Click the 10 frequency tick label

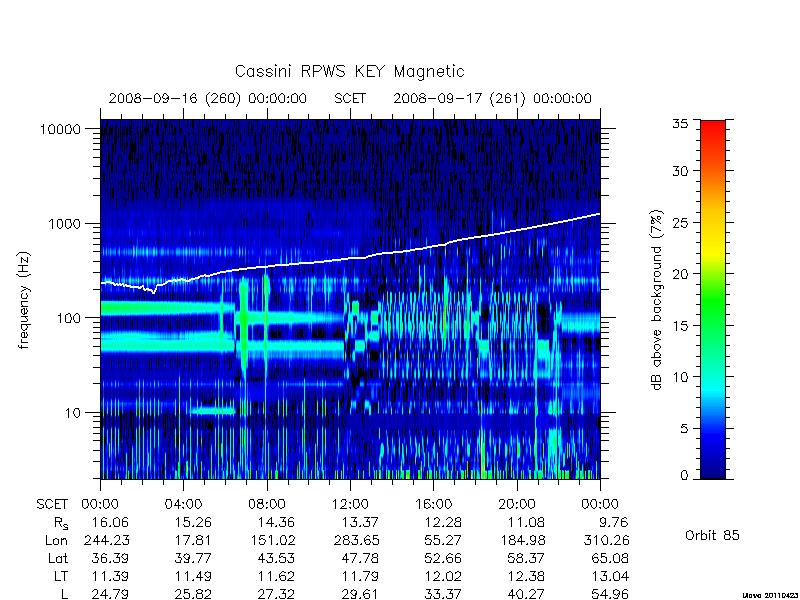[73, 412]
